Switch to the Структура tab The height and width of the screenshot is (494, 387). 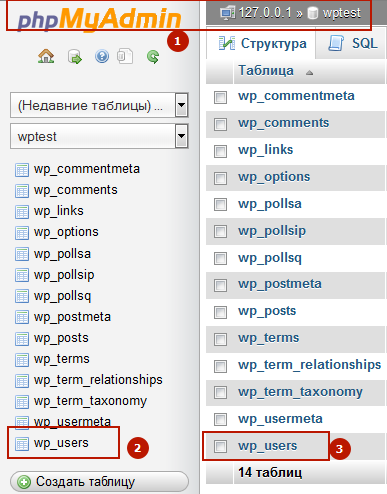point(261,44)
